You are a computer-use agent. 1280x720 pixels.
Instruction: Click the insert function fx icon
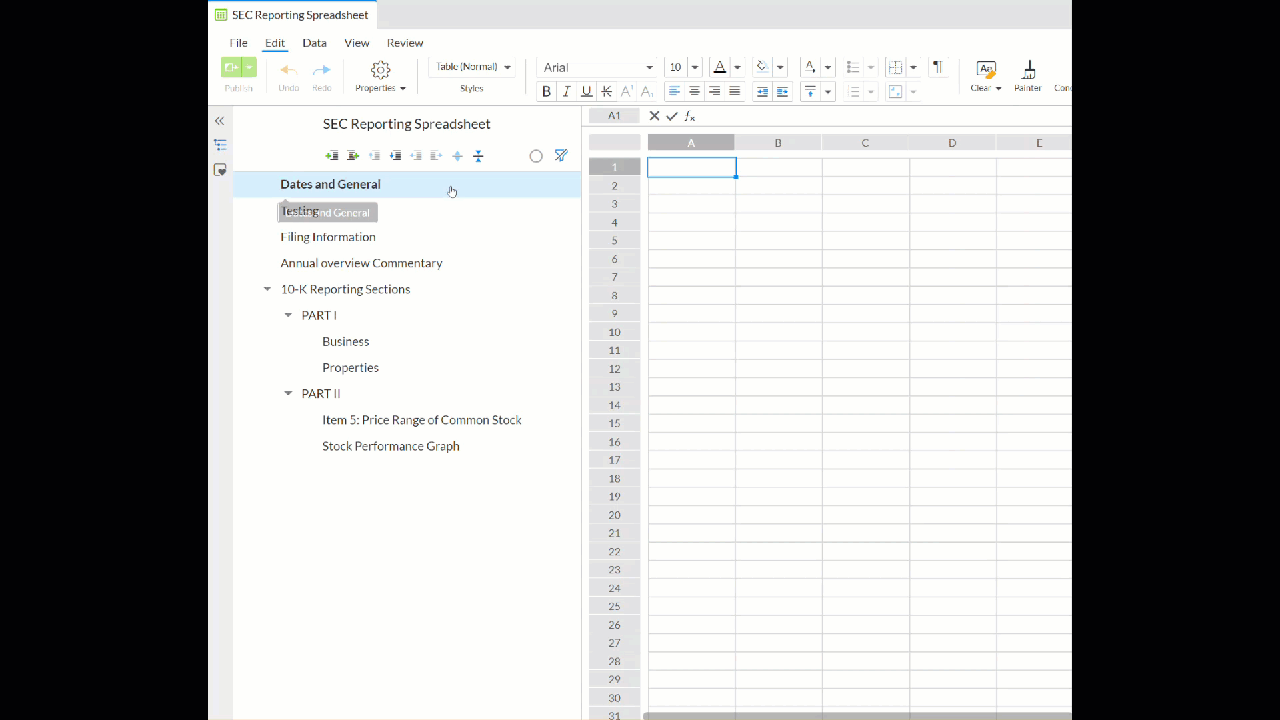[690, 116]
